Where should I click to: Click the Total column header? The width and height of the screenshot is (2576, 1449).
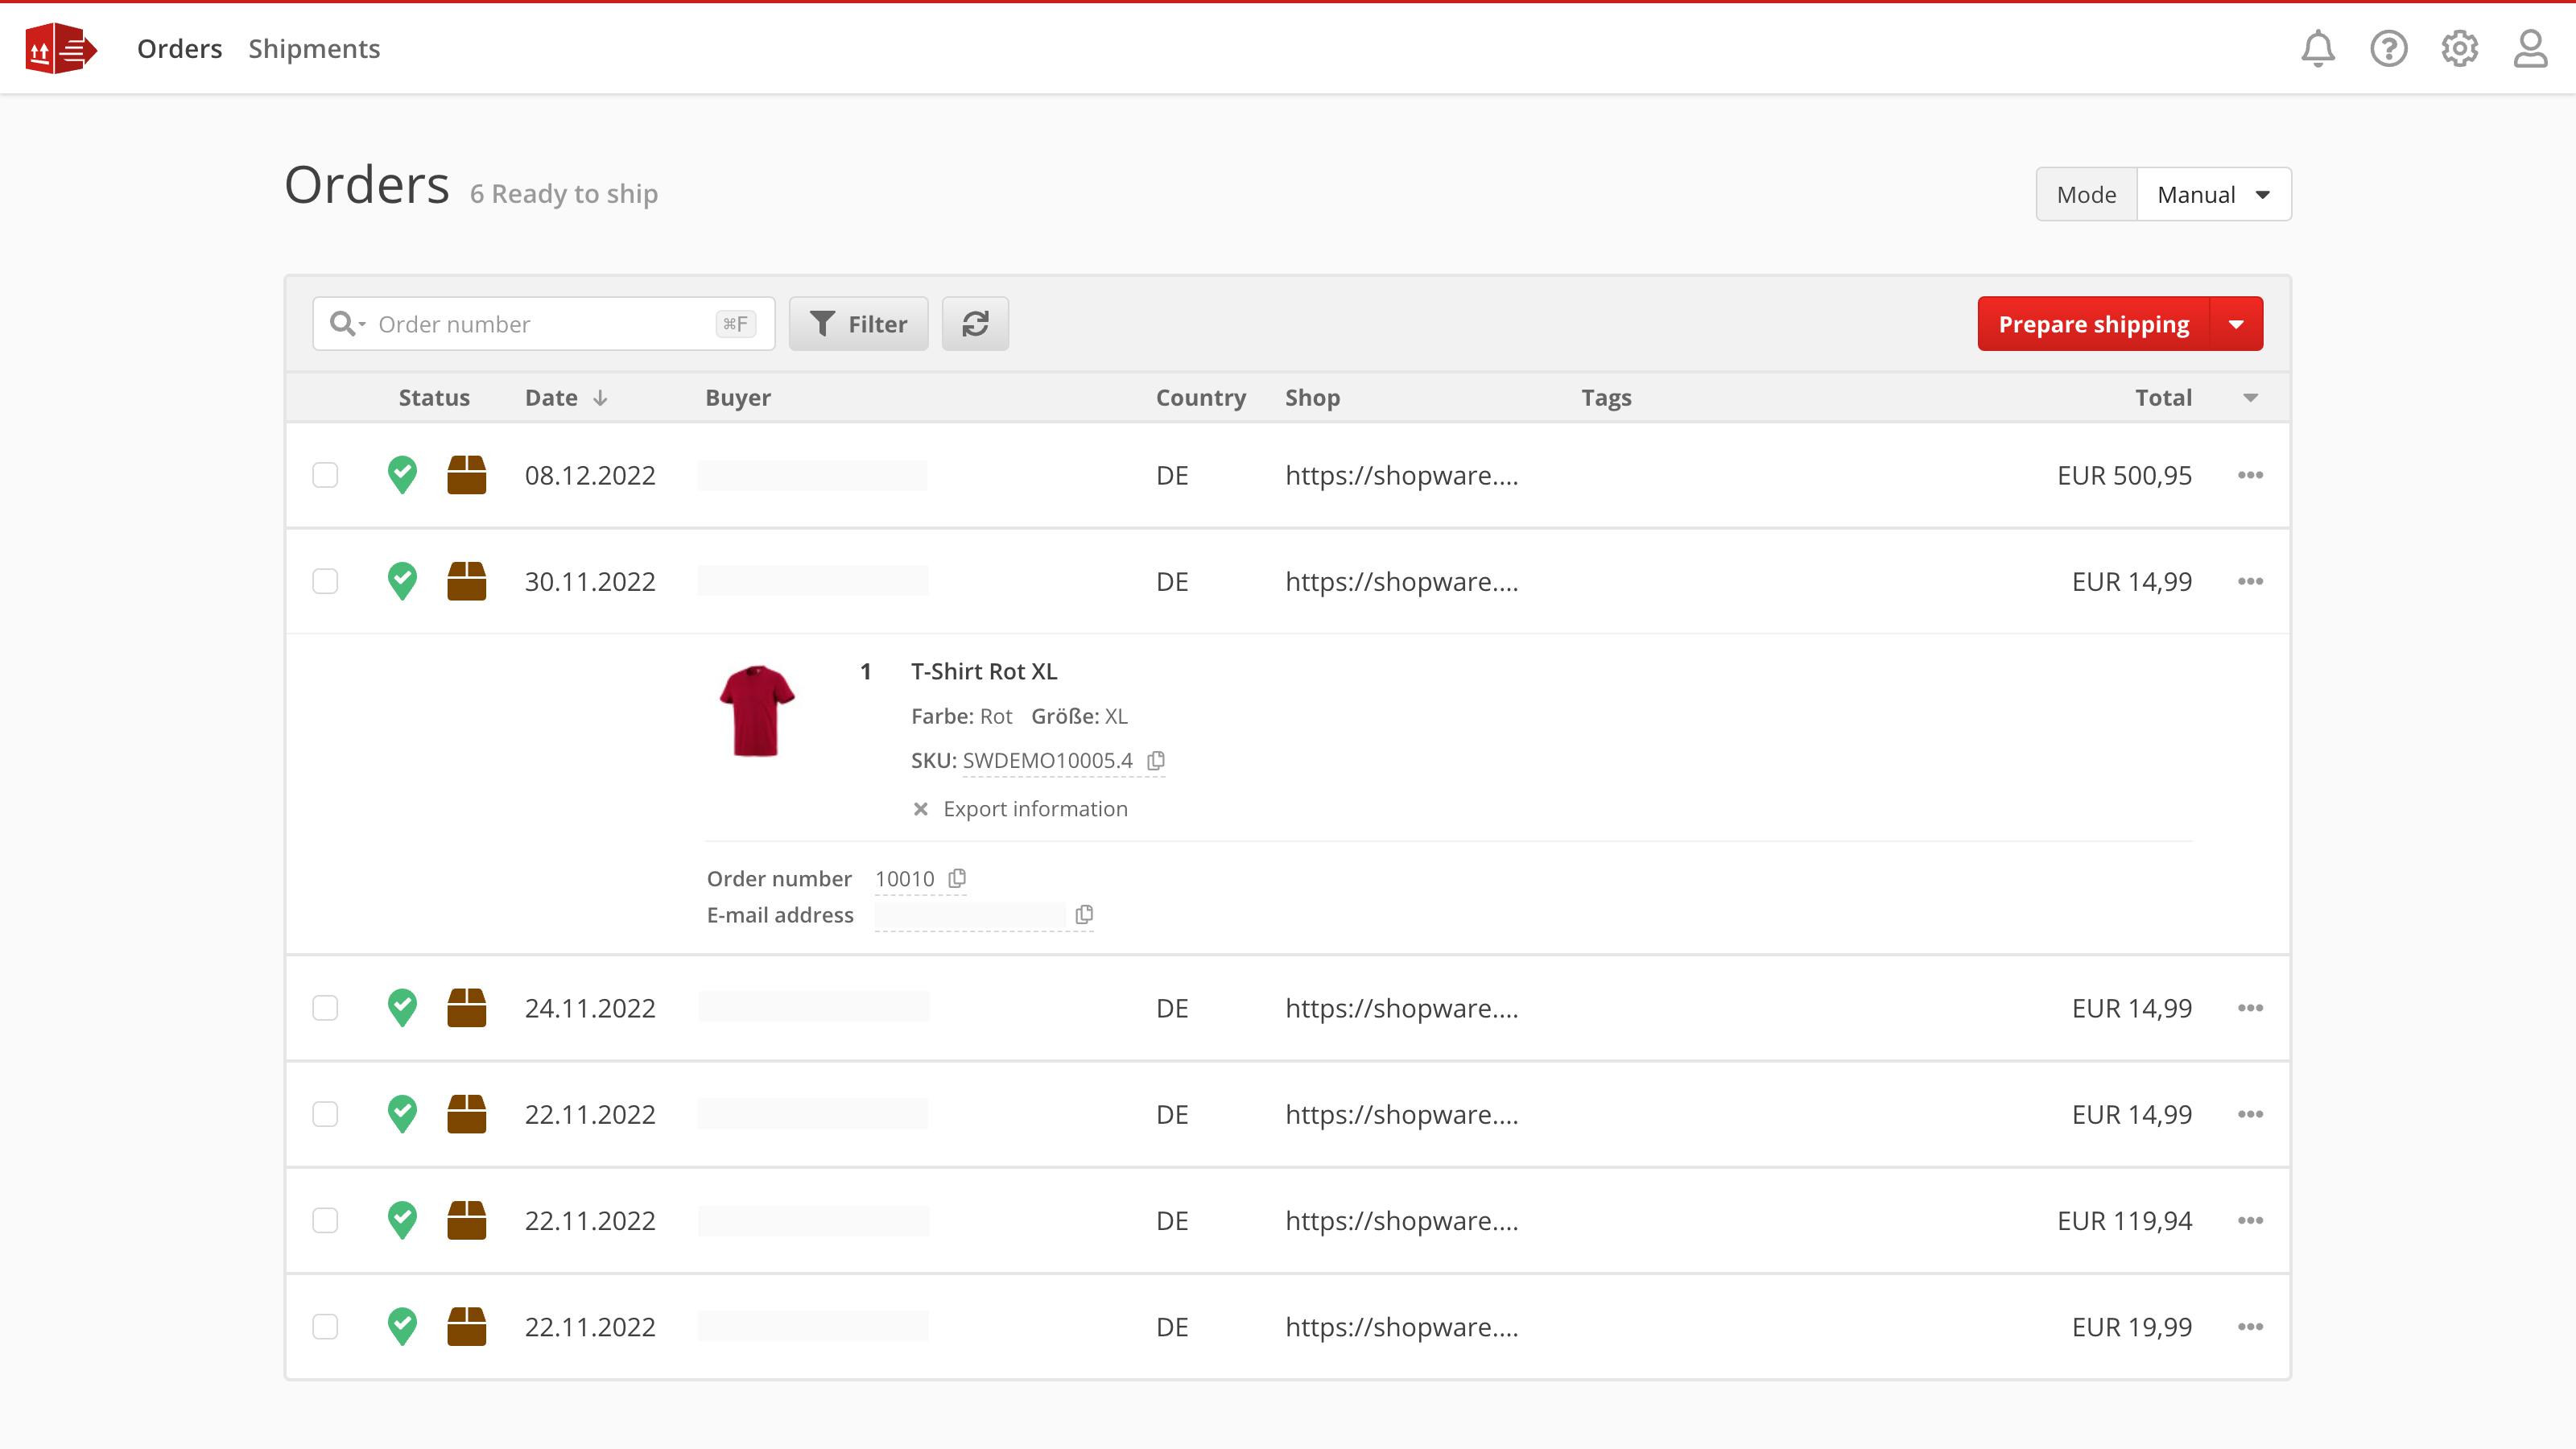[x=2163, y=398]
